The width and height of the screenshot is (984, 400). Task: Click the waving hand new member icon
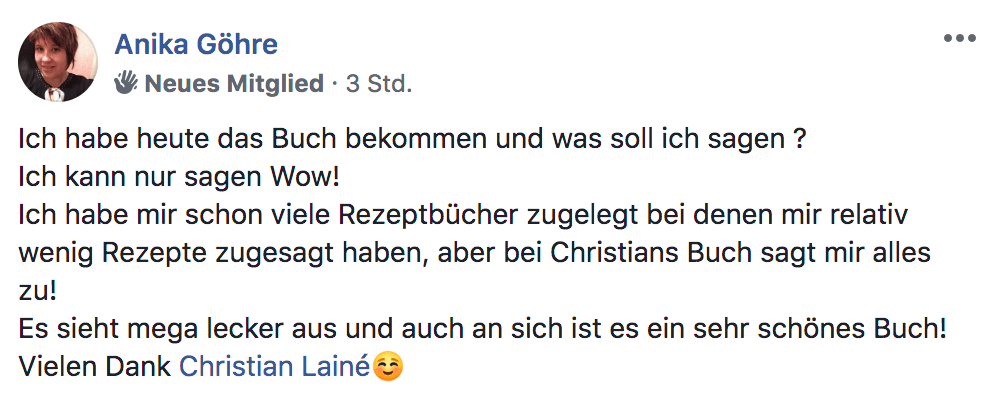(127, 83)
